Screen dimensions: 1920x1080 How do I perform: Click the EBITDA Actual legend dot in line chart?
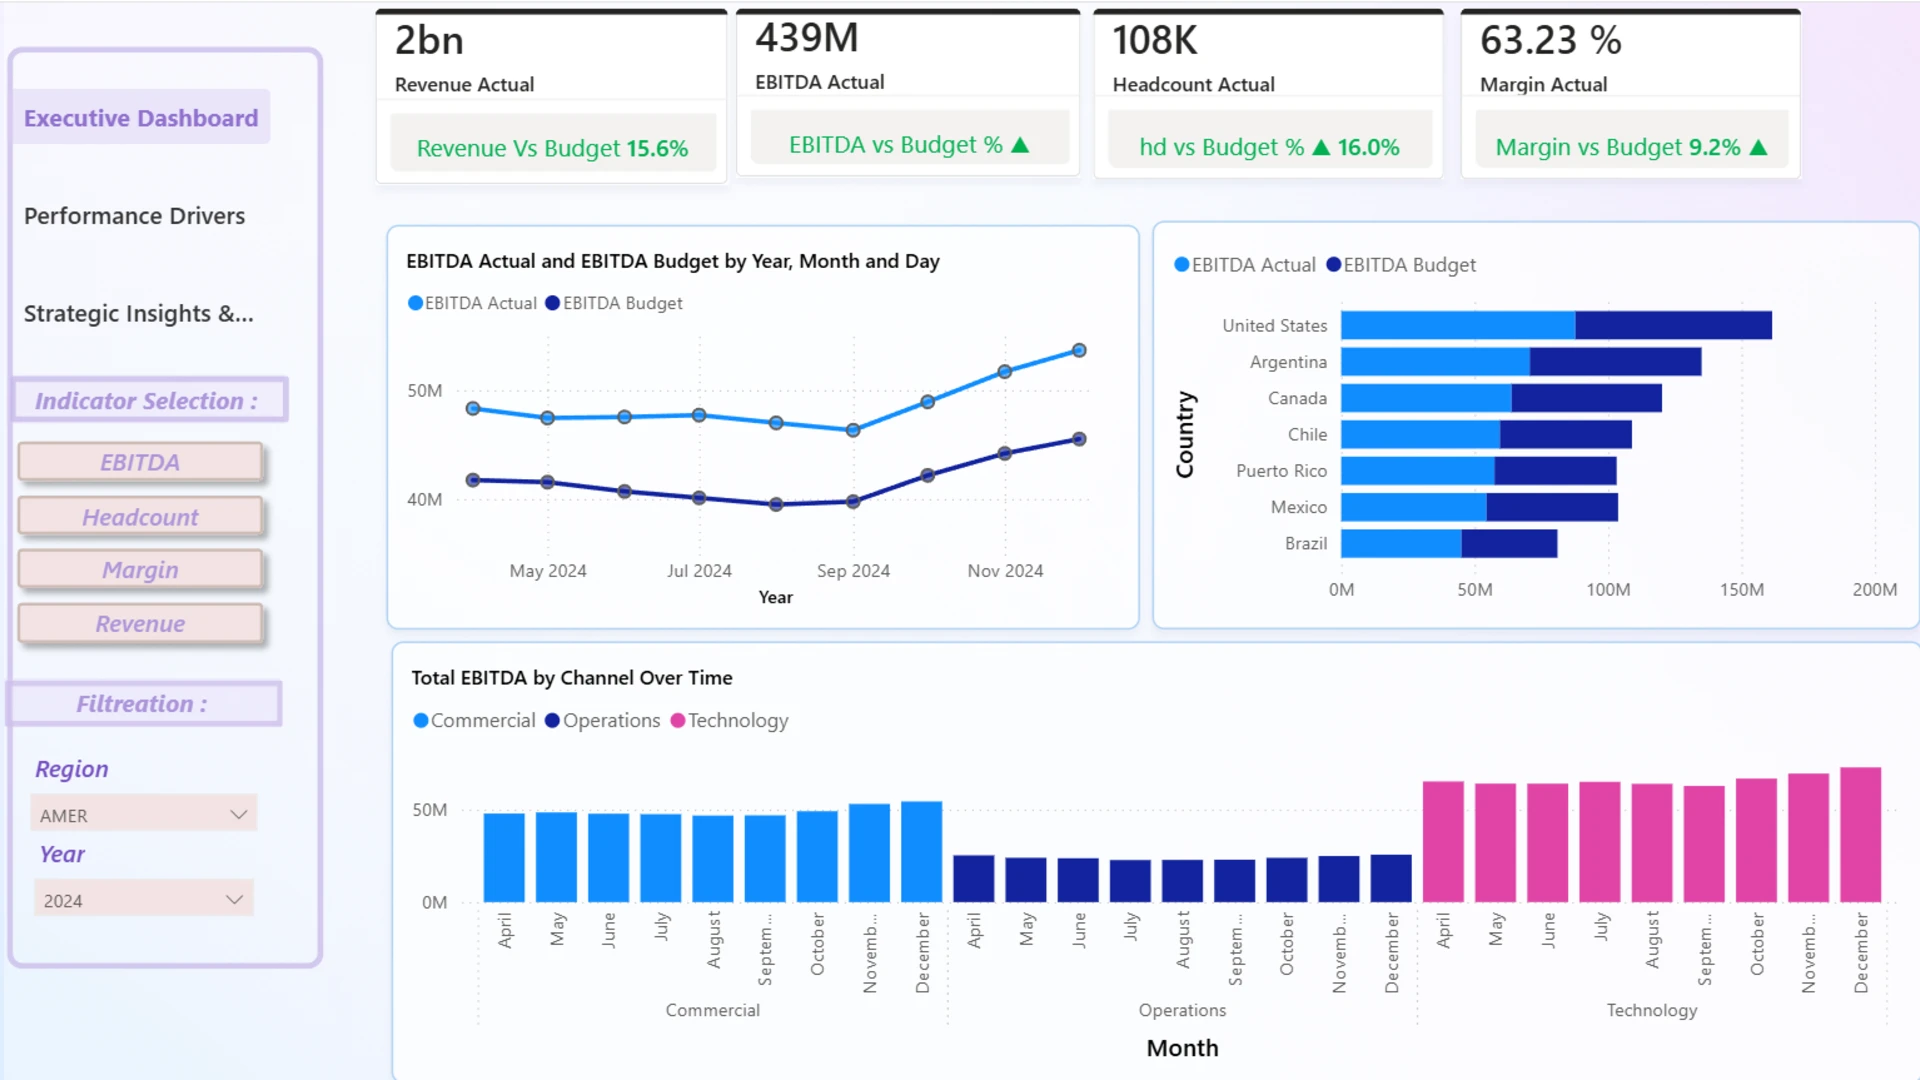[415, 303]
